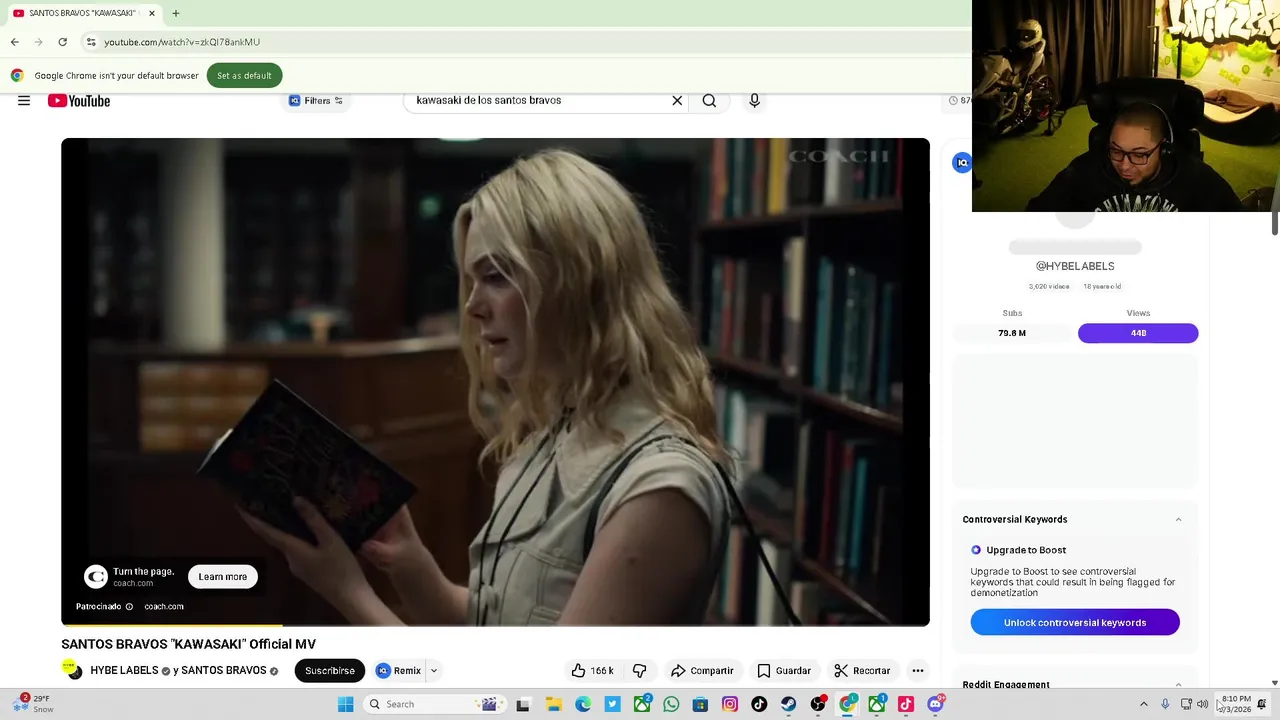Open File Explorer from the taskbar

pos(553,704)
